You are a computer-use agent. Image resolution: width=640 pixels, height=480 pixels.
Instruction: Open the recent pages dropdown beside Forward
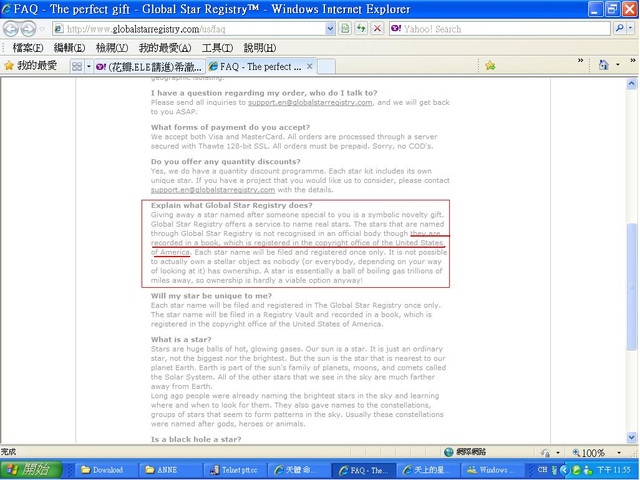click(43, 29)
